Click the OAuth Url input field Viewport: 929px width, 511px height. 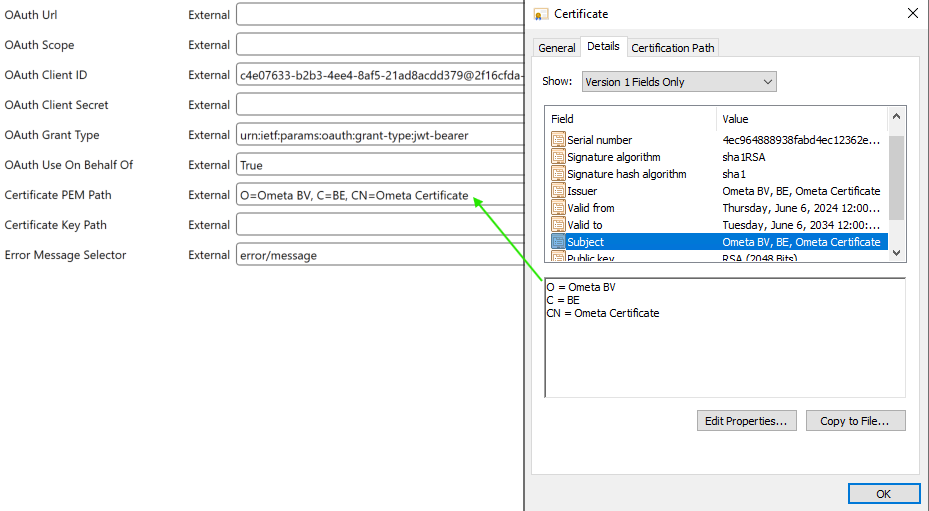(380, 15)
